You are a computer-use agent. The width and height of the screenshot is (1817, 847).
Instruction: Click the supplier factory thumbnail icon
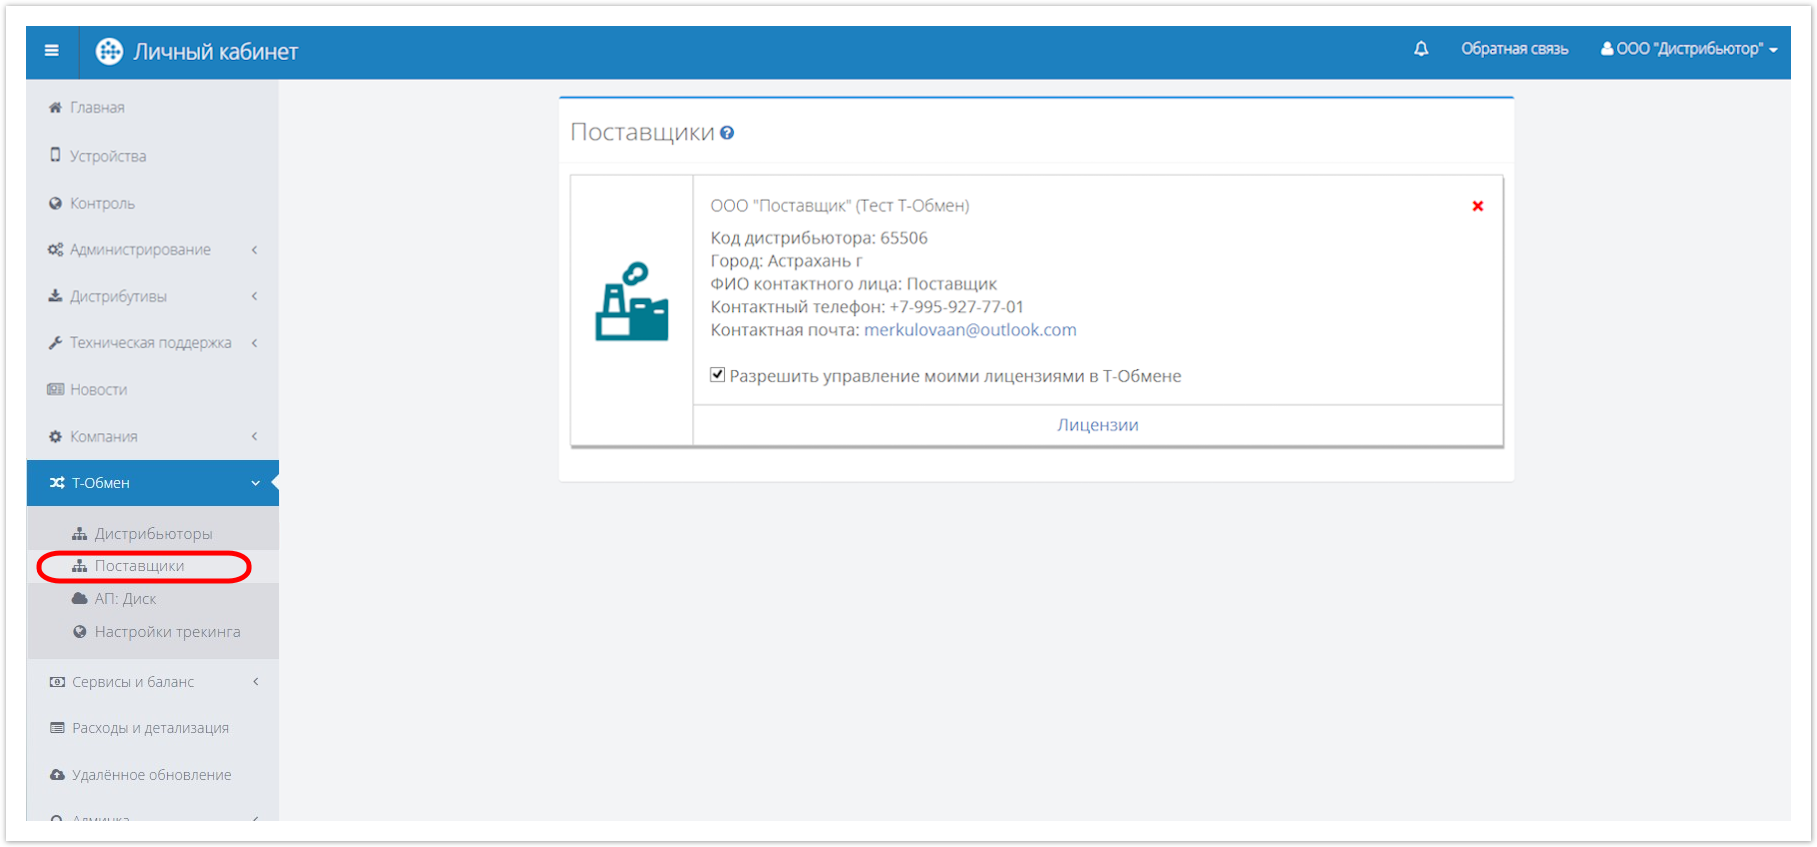click(x=631, y=303)
